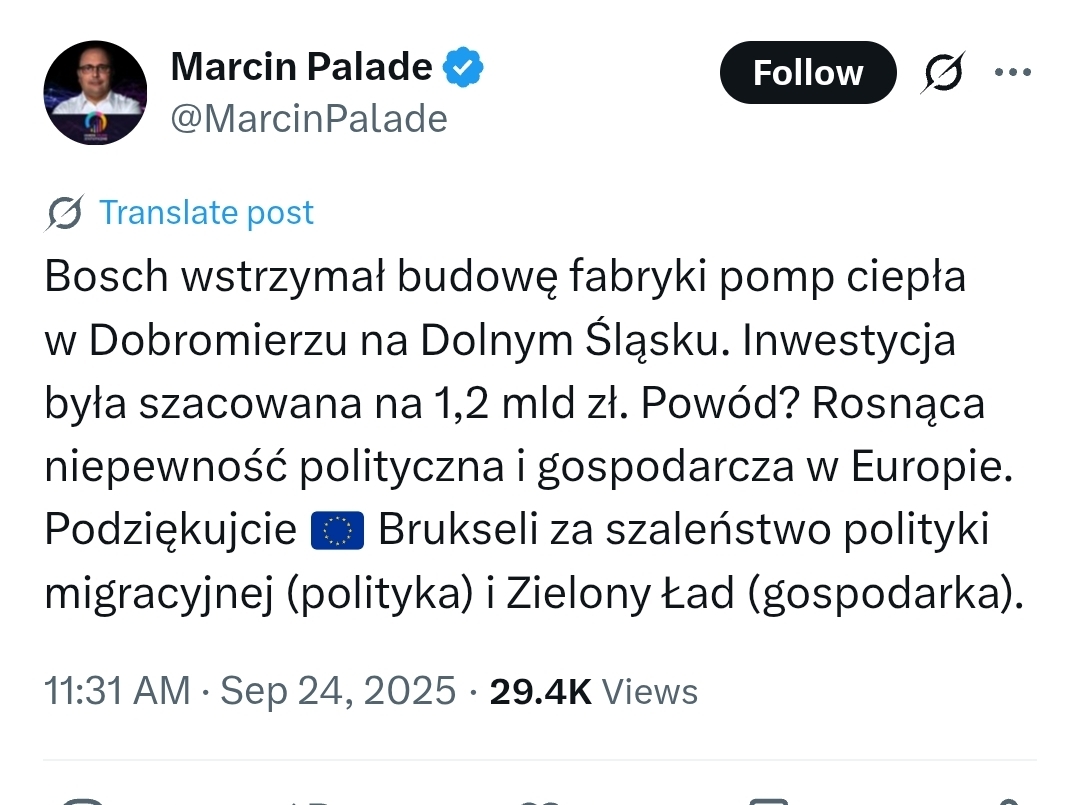Image resolution: width=1080 pixels, height=805 pixels.
Task: Click the Marcin Palade display name
Action: 301,67
